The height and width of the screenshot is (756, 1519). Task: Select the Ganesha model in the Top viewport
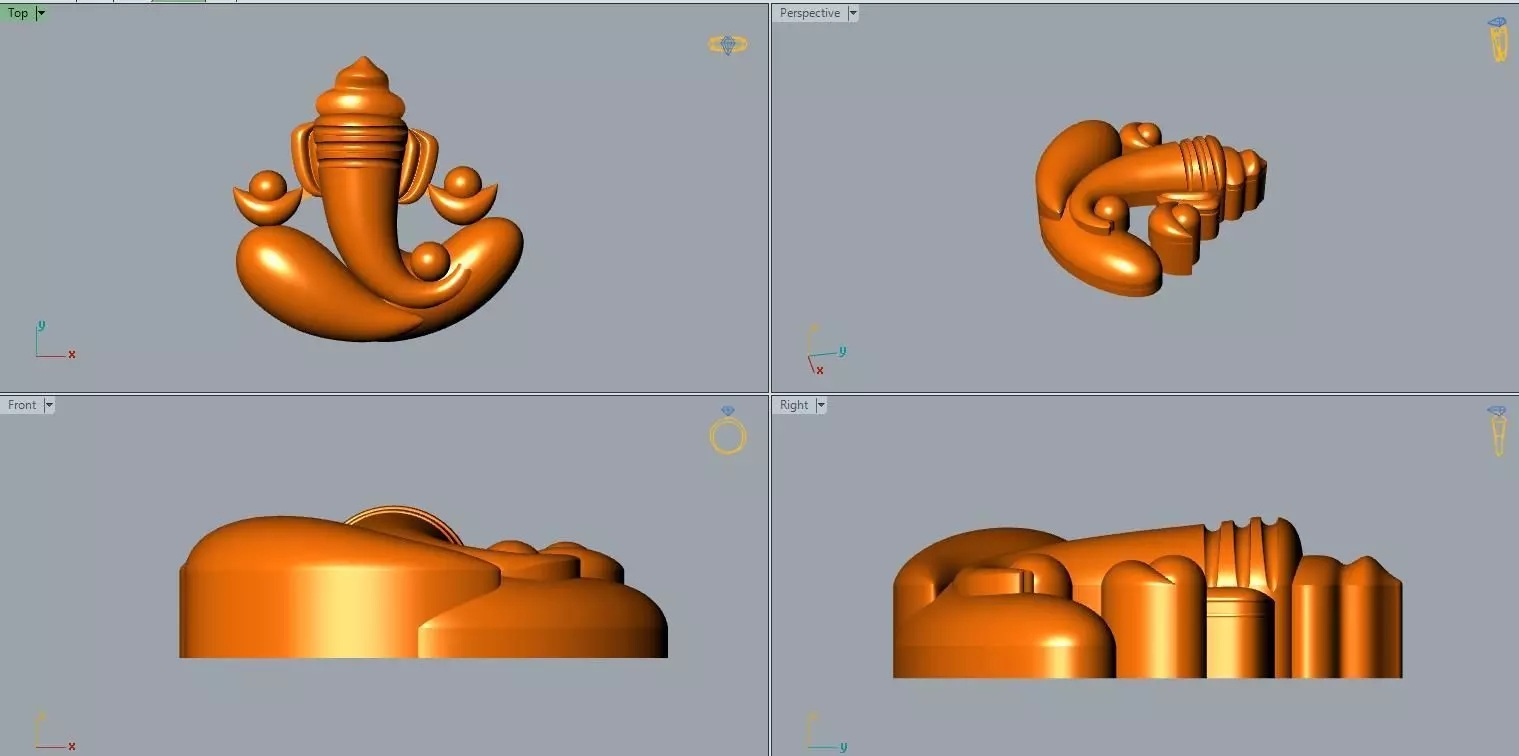[x=380, y=200]
